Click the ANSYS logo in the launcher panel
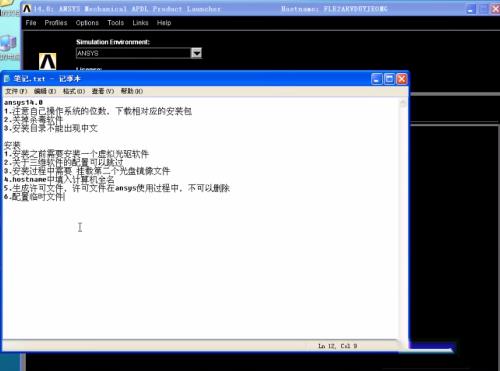Viewport: 500px width, 371px height. 47,61
